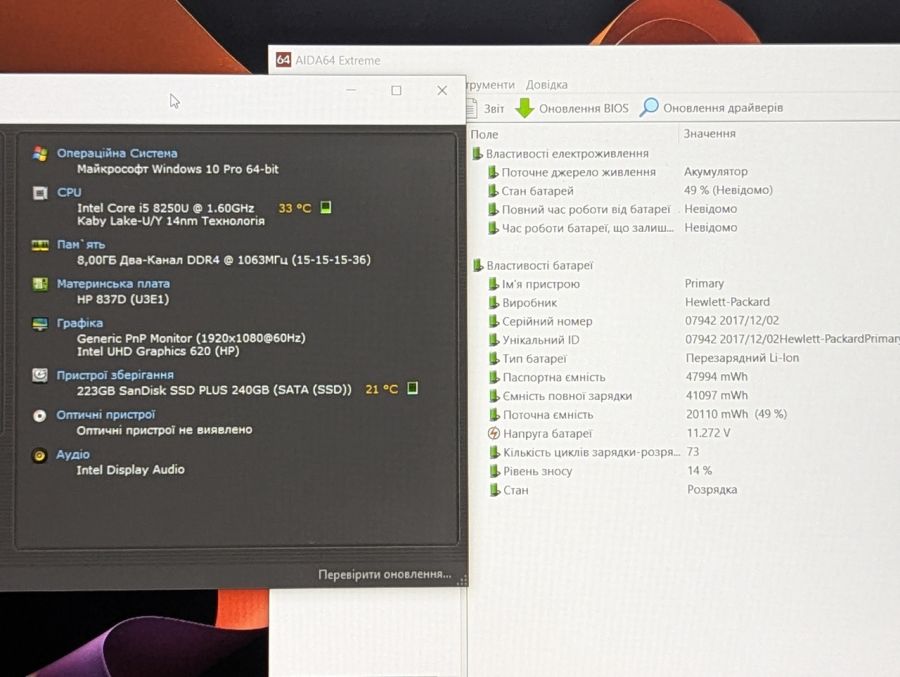
Task: Click the magnifier icon for Оновлення драйверів
Action: tap(649, 107)
